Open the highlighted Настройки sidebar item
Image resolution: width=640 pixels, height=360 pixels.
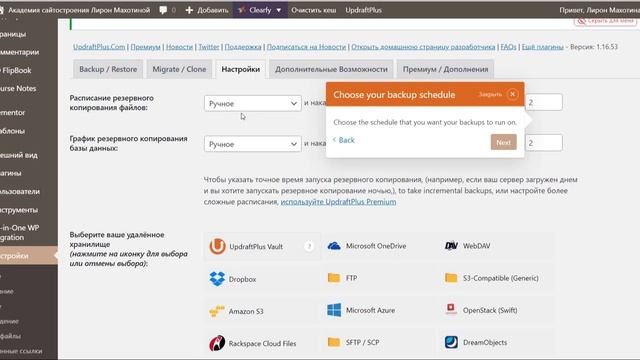(x=28, y=256)
